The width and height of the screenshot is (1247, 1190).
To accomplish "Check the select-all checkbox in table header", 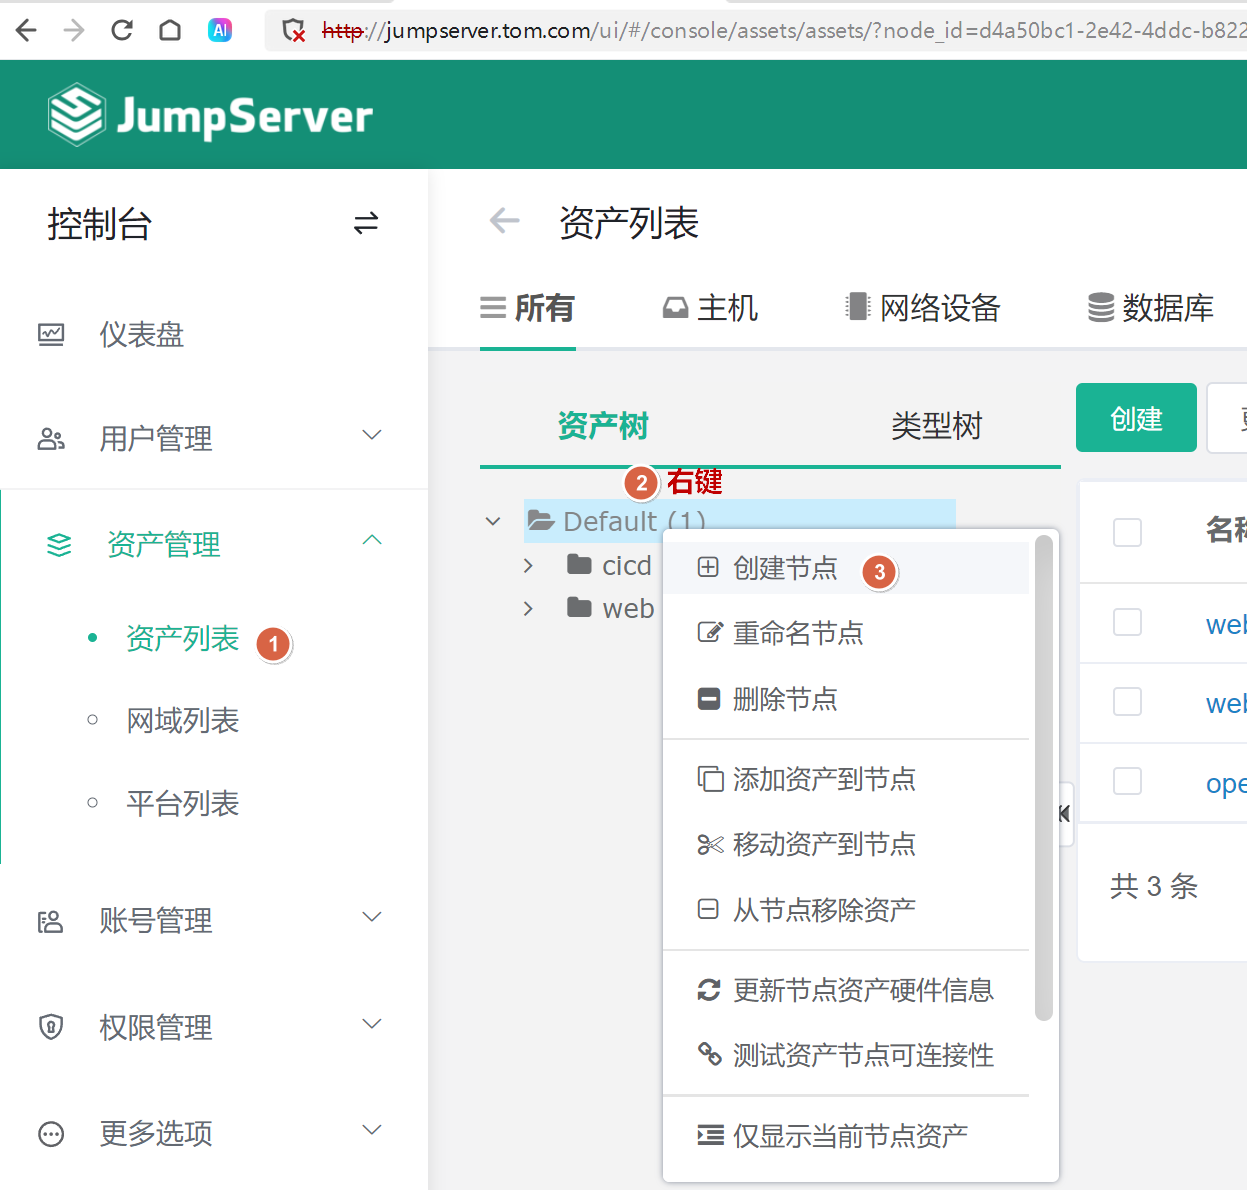I will [1127, 533].
